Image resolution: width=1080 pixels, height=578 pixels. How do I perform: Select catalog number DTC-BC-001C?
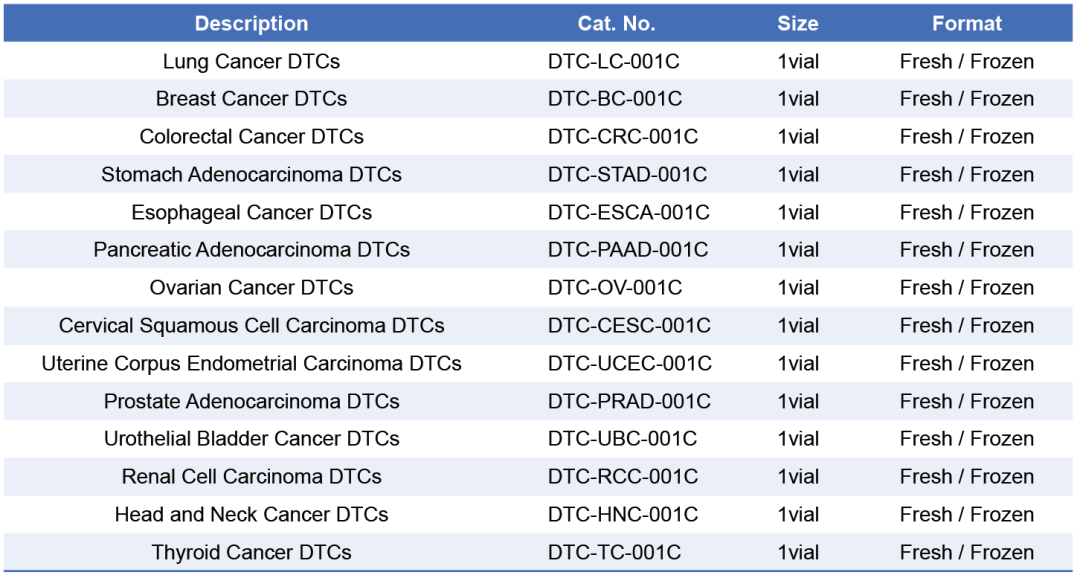point(614,99)
